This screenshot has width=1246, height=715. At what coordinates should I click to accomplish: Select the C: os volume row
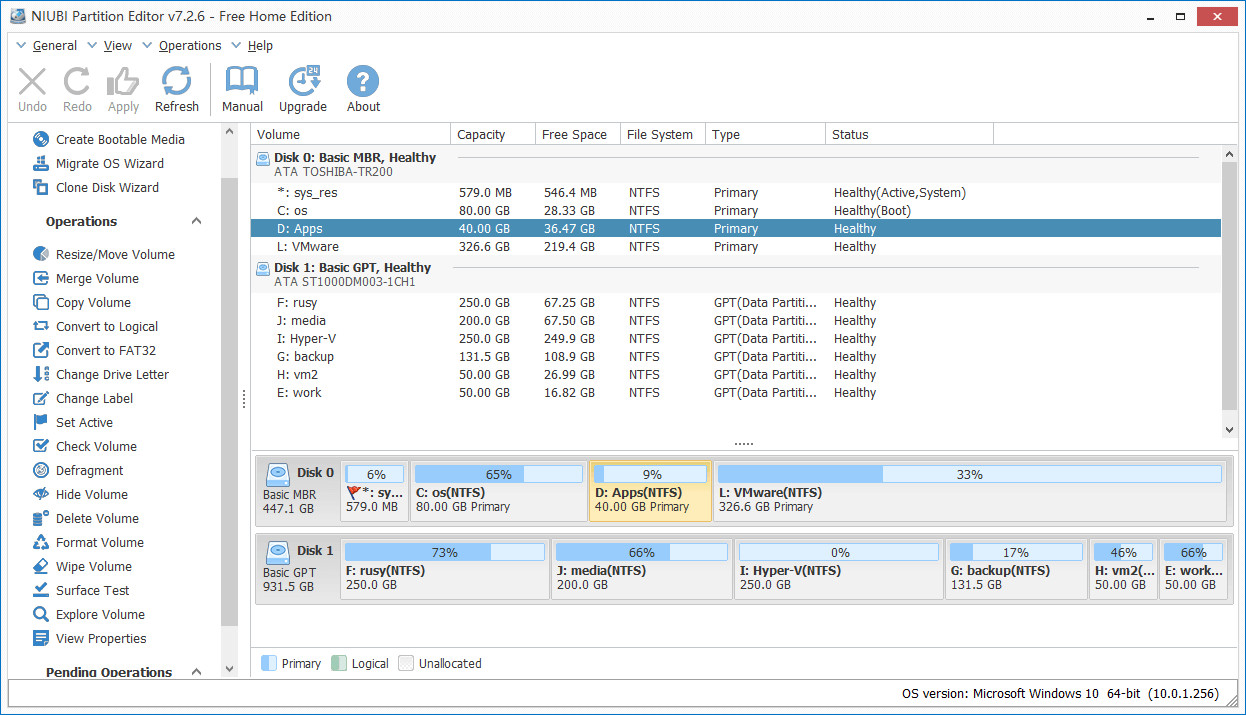pos(736,210)
